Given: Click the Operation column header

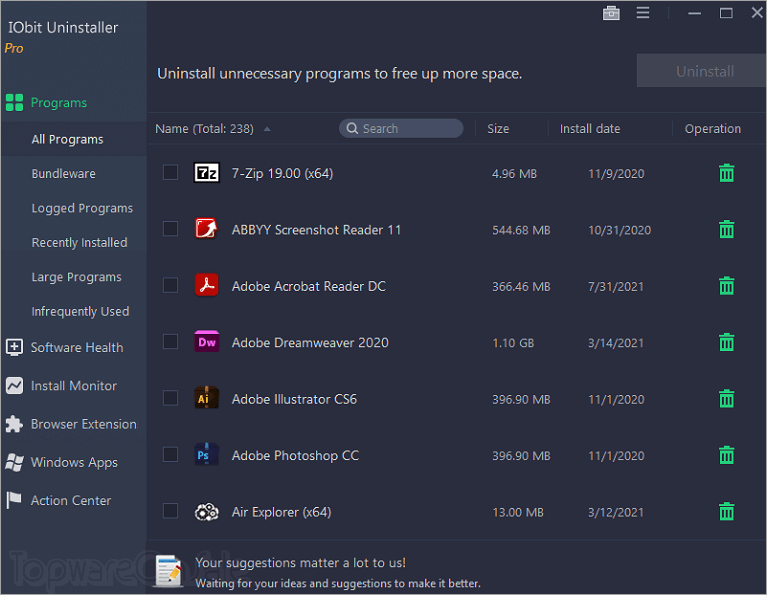Looking at the screenshot, I should [712, 129].
